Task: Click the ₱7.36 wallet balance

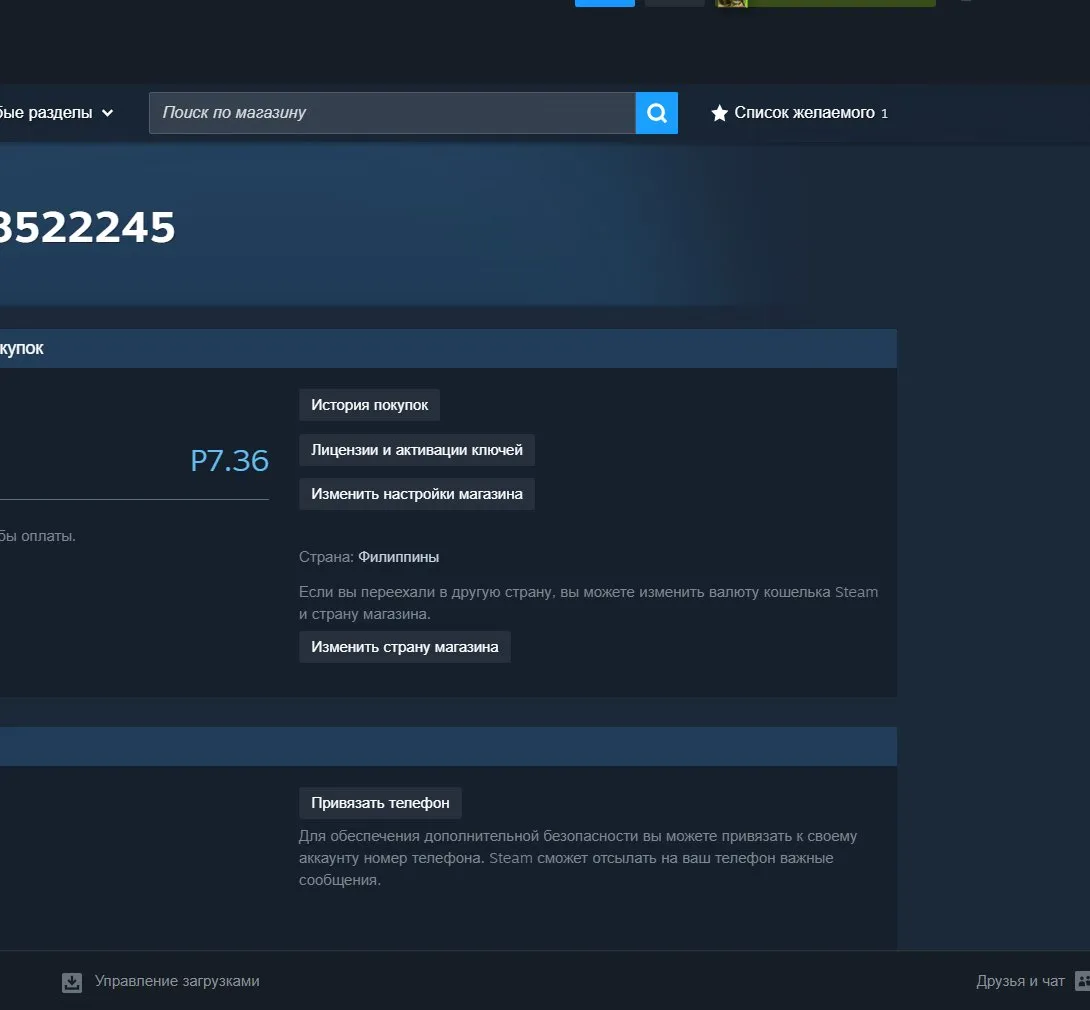Action: tap(229, 460)
